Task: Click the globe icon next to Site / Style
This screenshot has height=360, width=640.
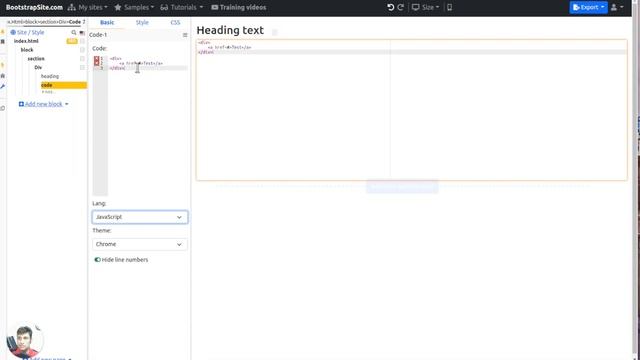Action: [x=13, y=32]
